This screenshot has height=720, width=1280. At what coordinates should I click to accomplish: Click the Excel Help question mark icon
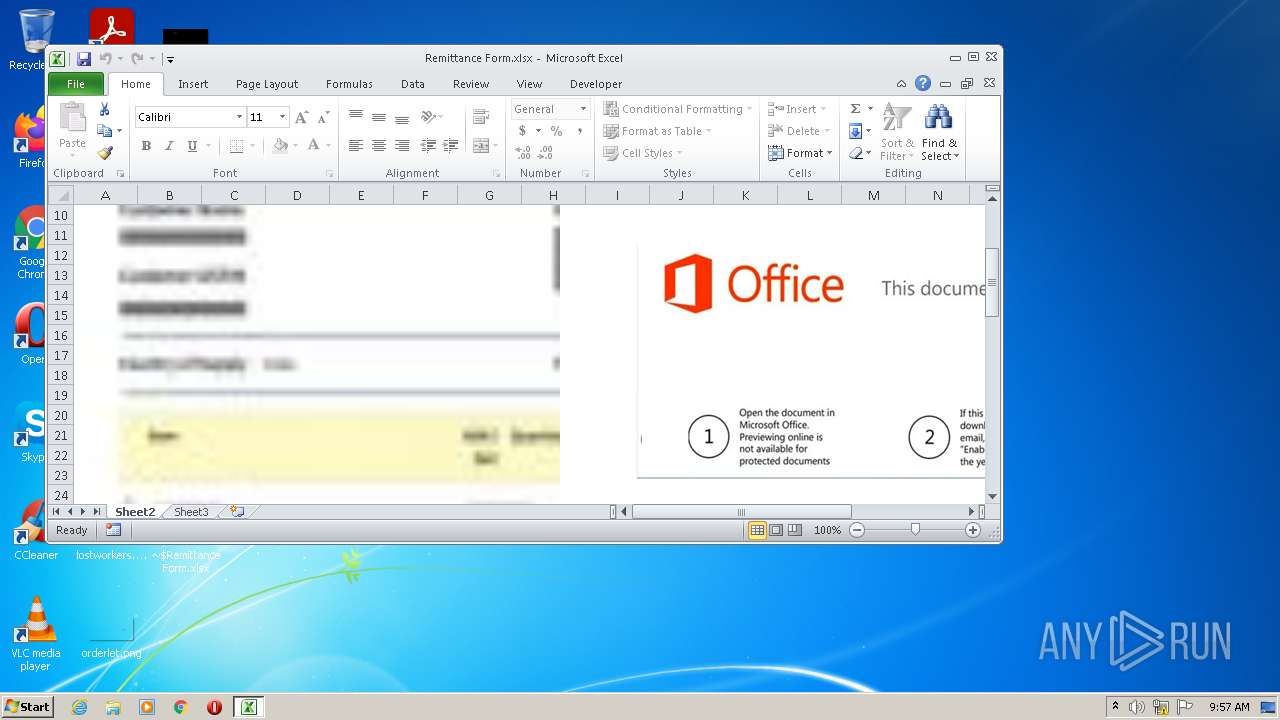tap(923, 84)
